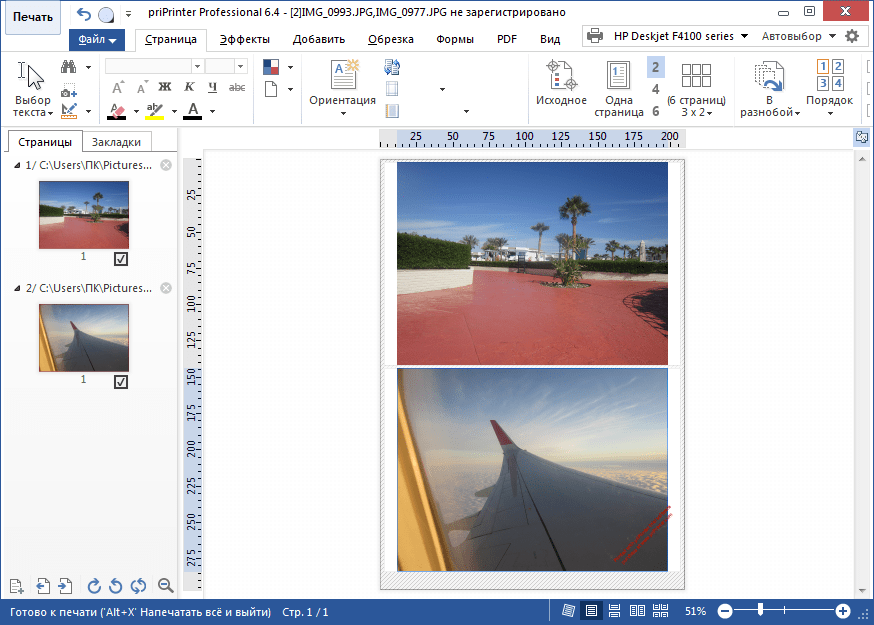Viewport: 874px width, 625px height.
Task: Collapse the first document tree node
Action: [x=17, y=165]
